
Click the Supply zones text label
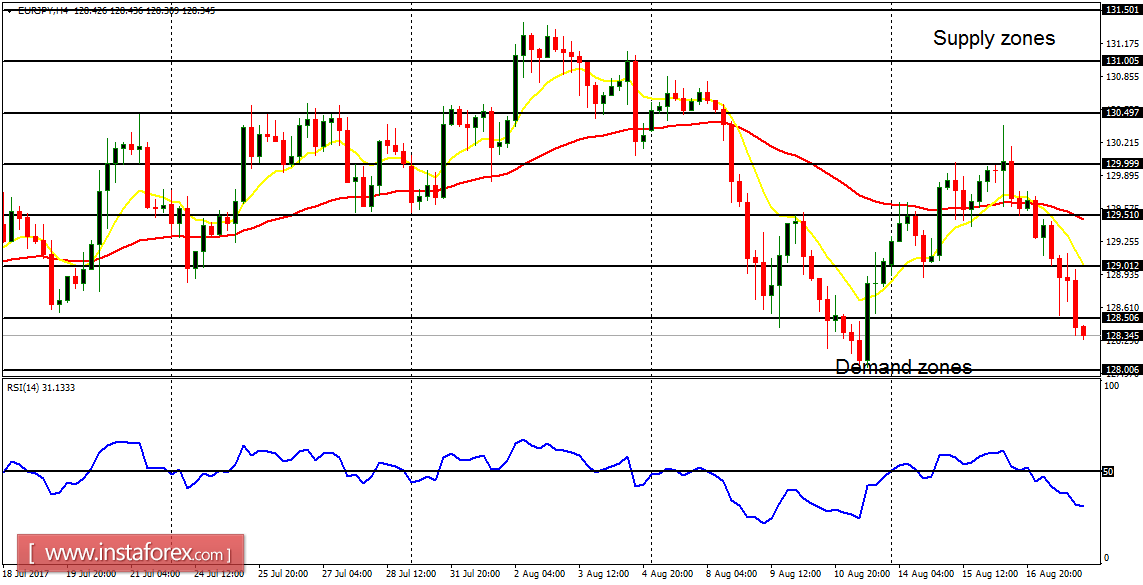pos(994,38)
